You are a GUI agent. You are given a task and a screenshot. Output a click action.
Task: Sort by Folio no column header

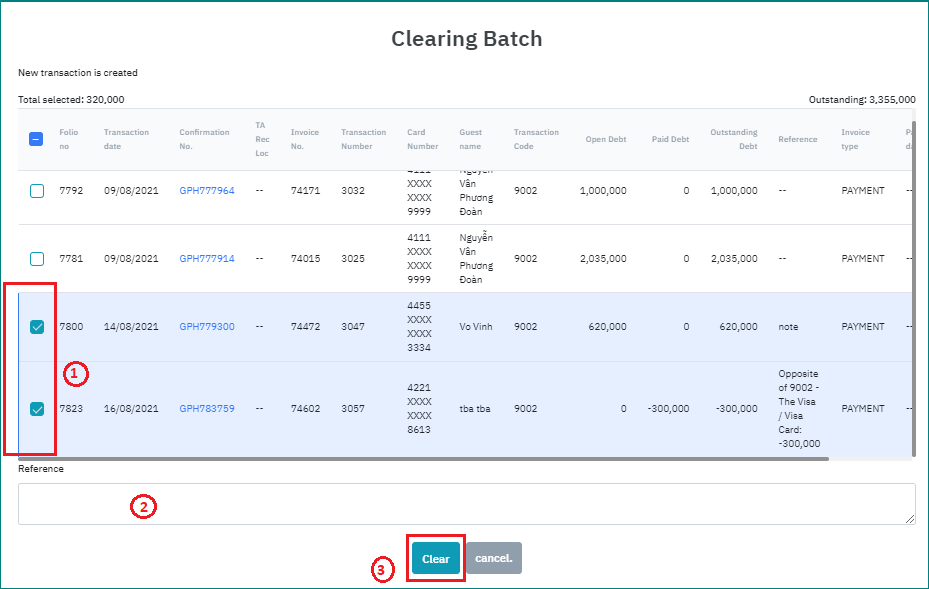(68, 139)
